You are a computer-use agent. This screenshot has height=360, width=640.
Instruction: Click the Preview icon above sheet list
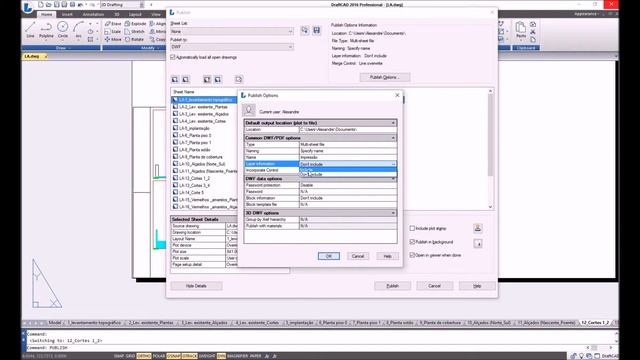pos(239,79)
